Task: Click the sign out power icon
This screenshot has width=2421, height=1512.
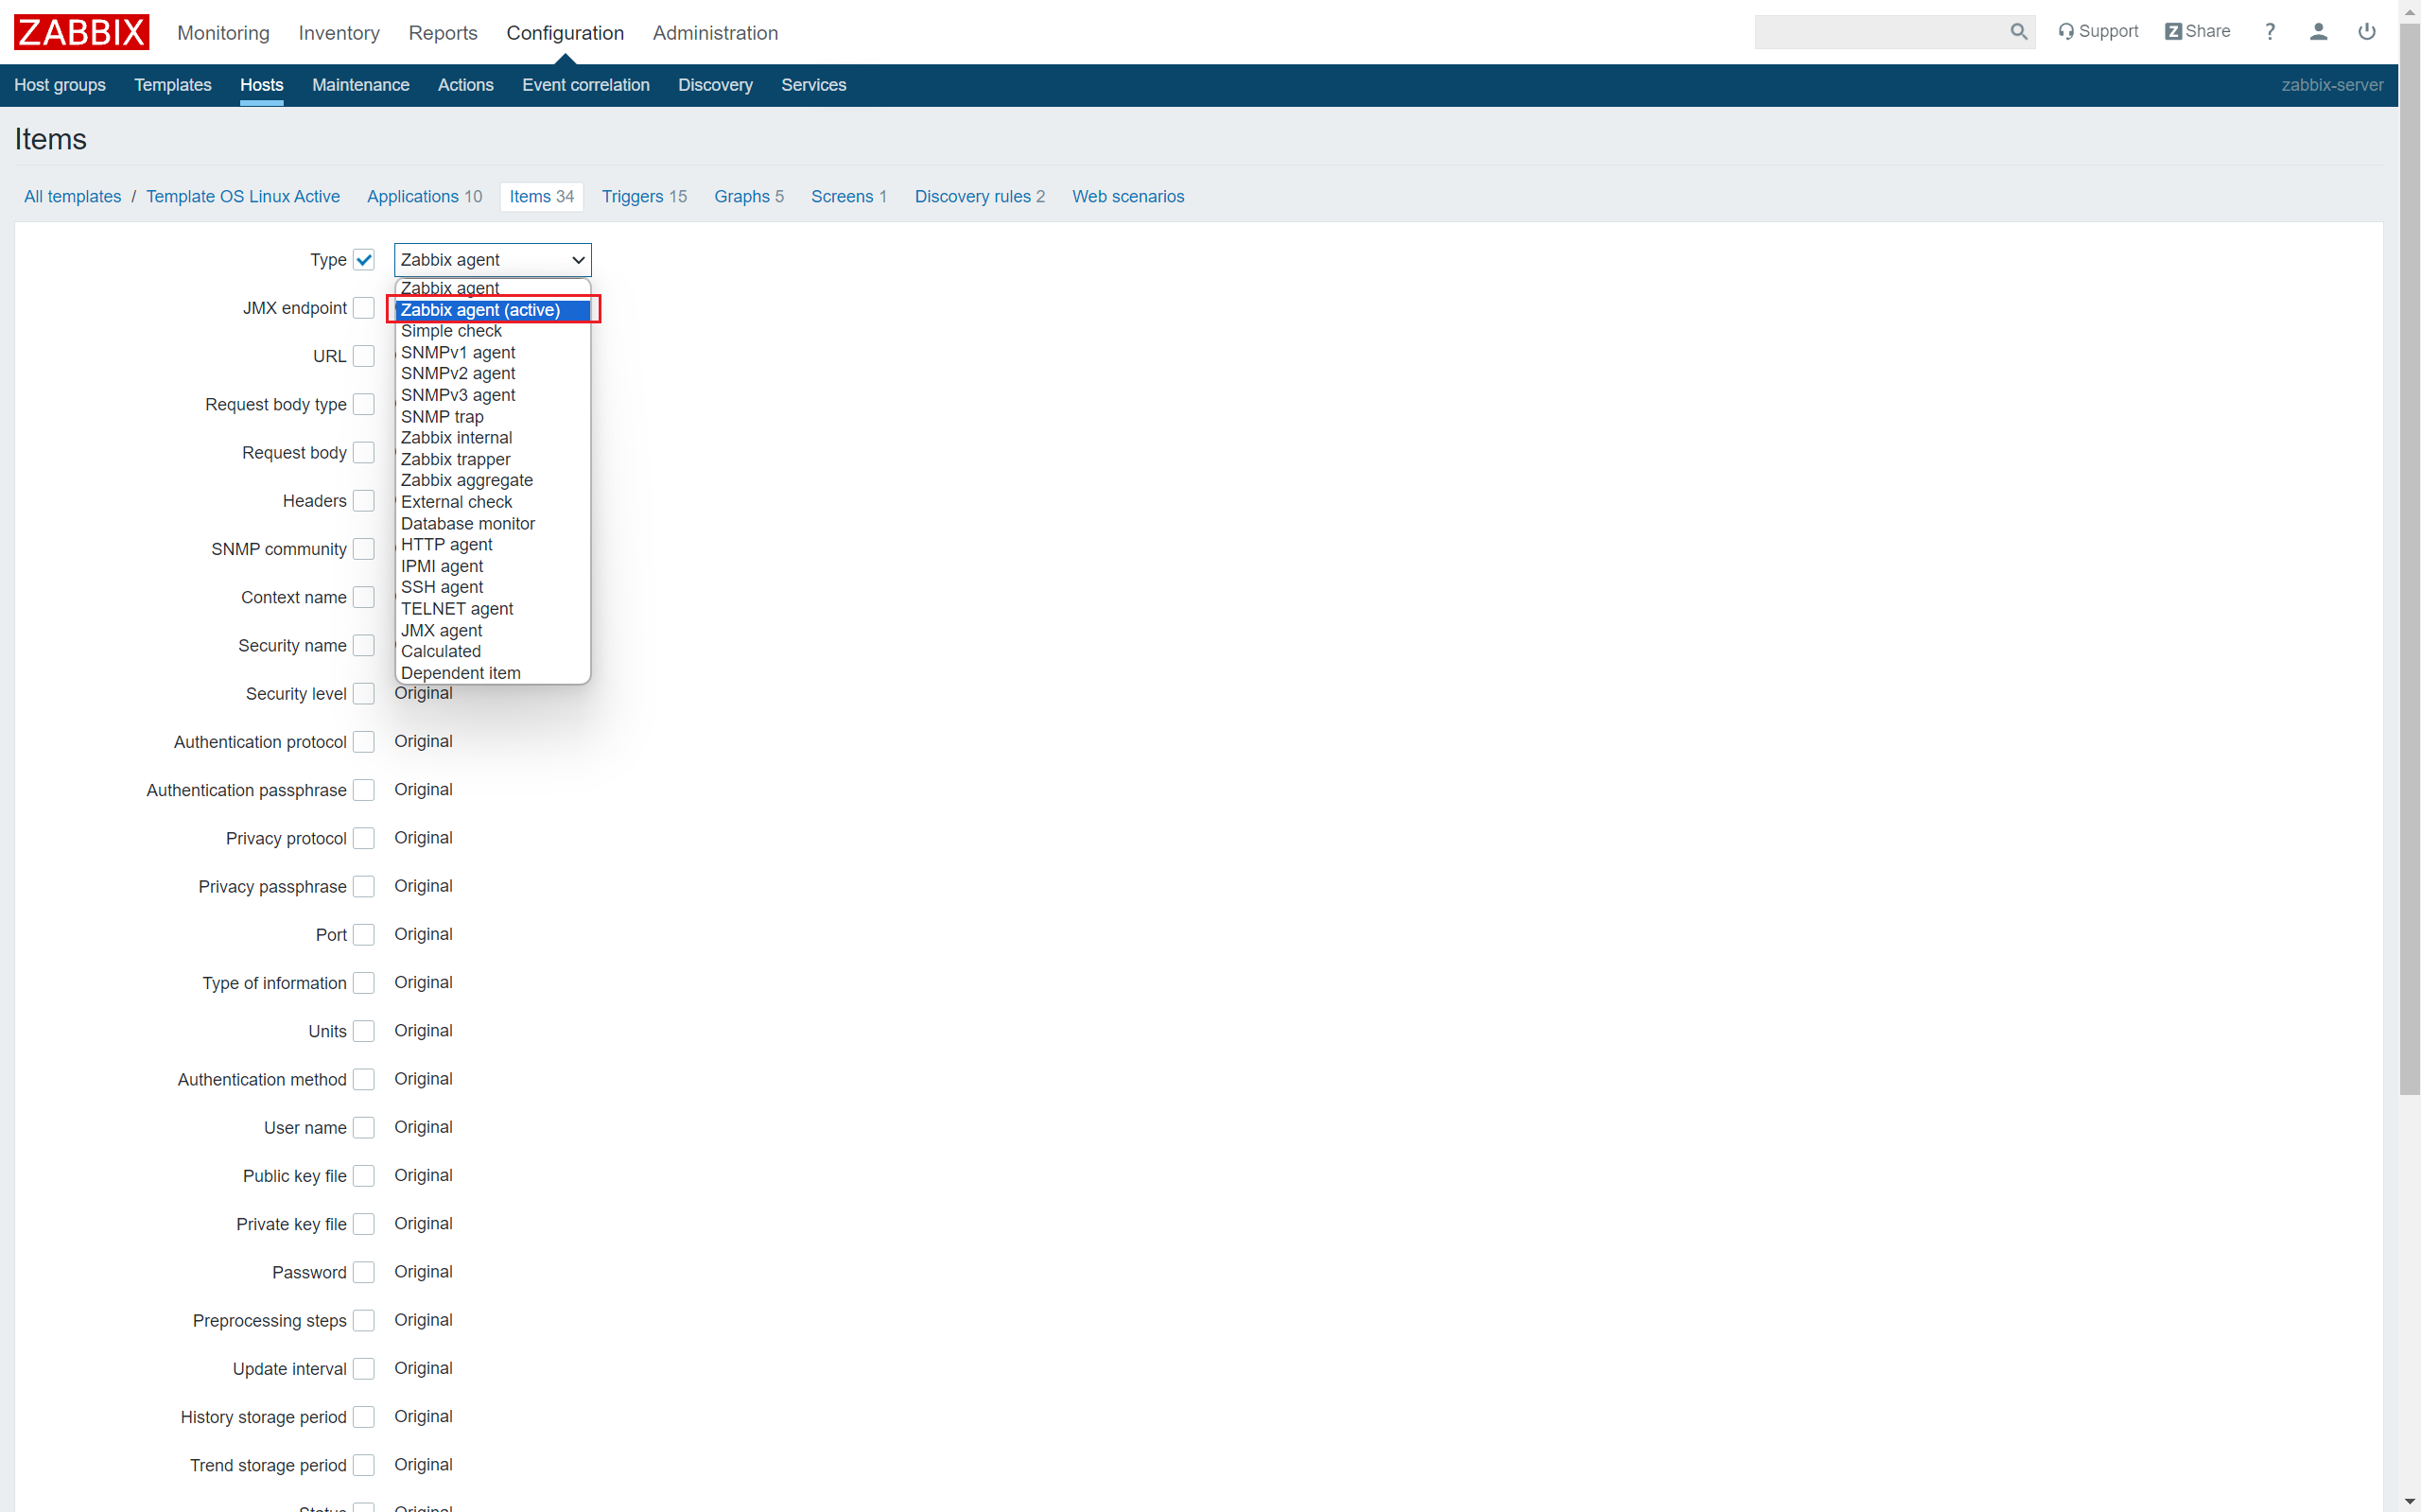Action: (x=2366, y=32)
